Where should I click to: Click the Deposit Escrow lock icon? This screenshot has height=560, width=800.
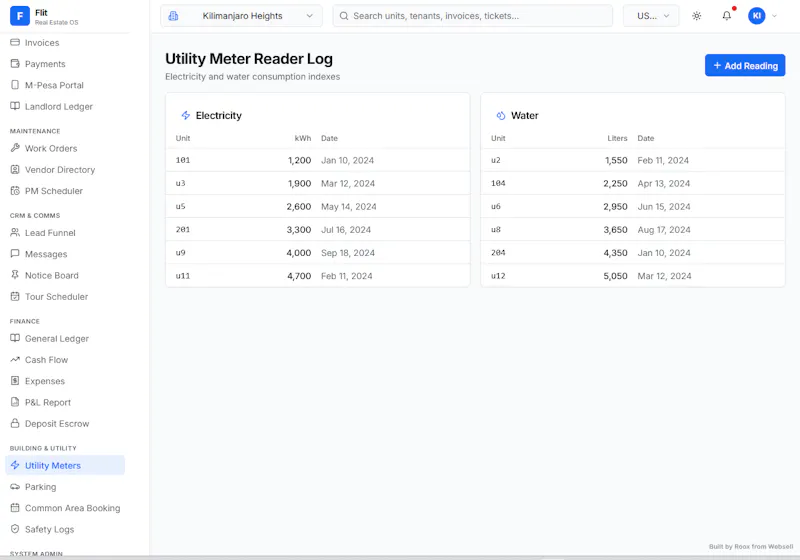[x=15, y=423]
